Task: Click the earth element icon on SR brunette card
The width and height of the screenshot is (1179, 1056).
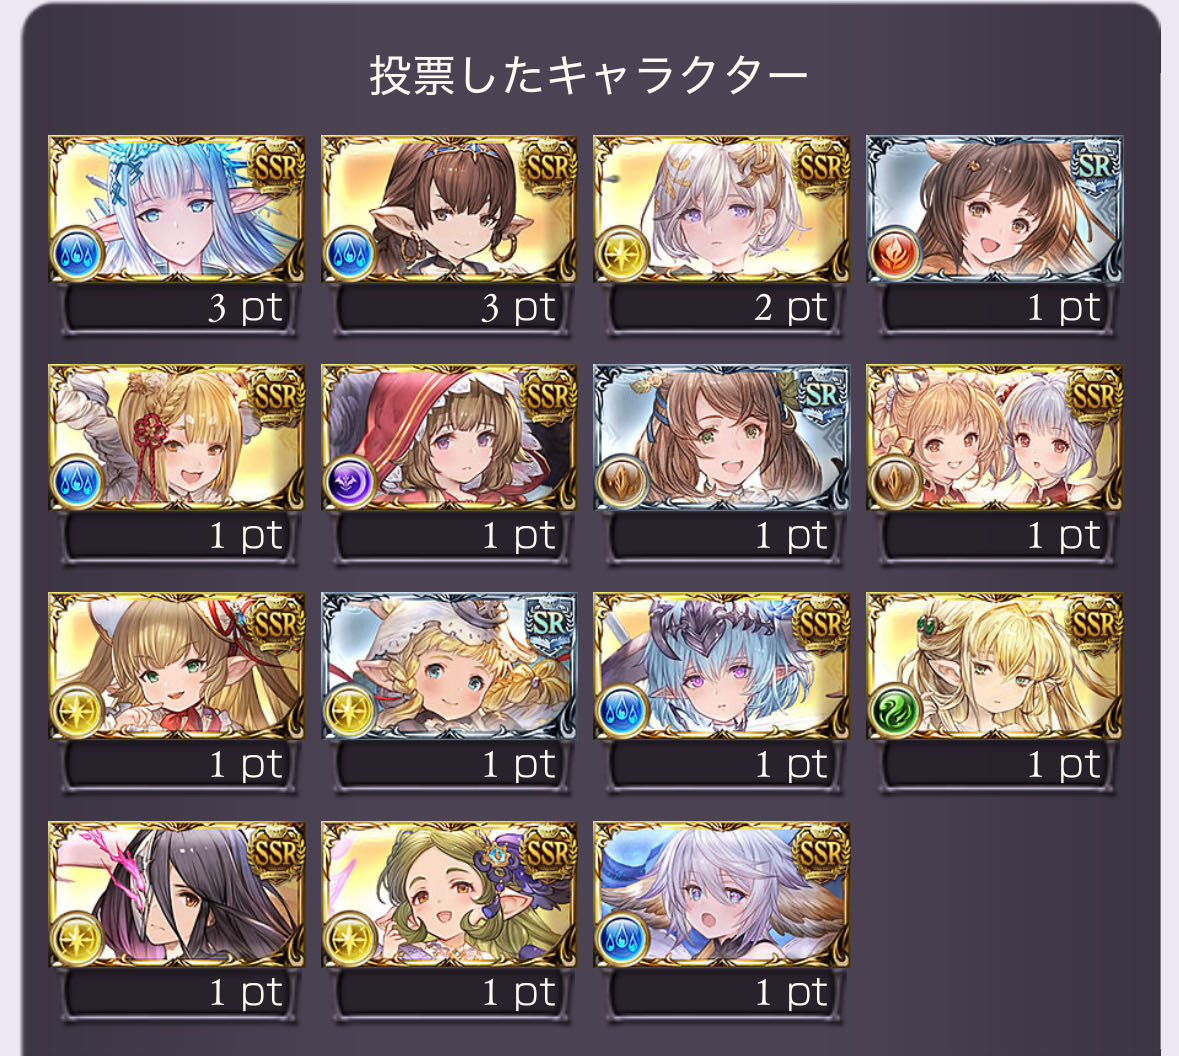Action: 622,482
